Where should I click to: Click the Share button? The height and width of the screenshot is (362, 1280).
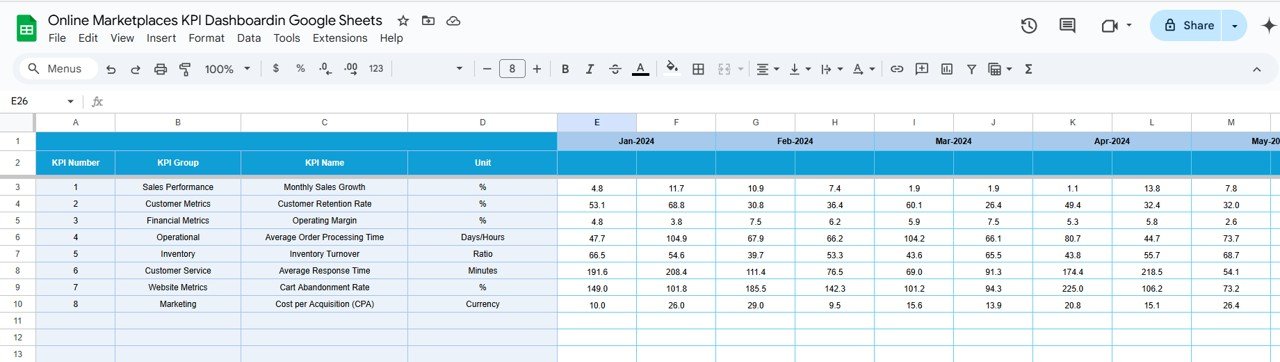(x=1188, y=26)
